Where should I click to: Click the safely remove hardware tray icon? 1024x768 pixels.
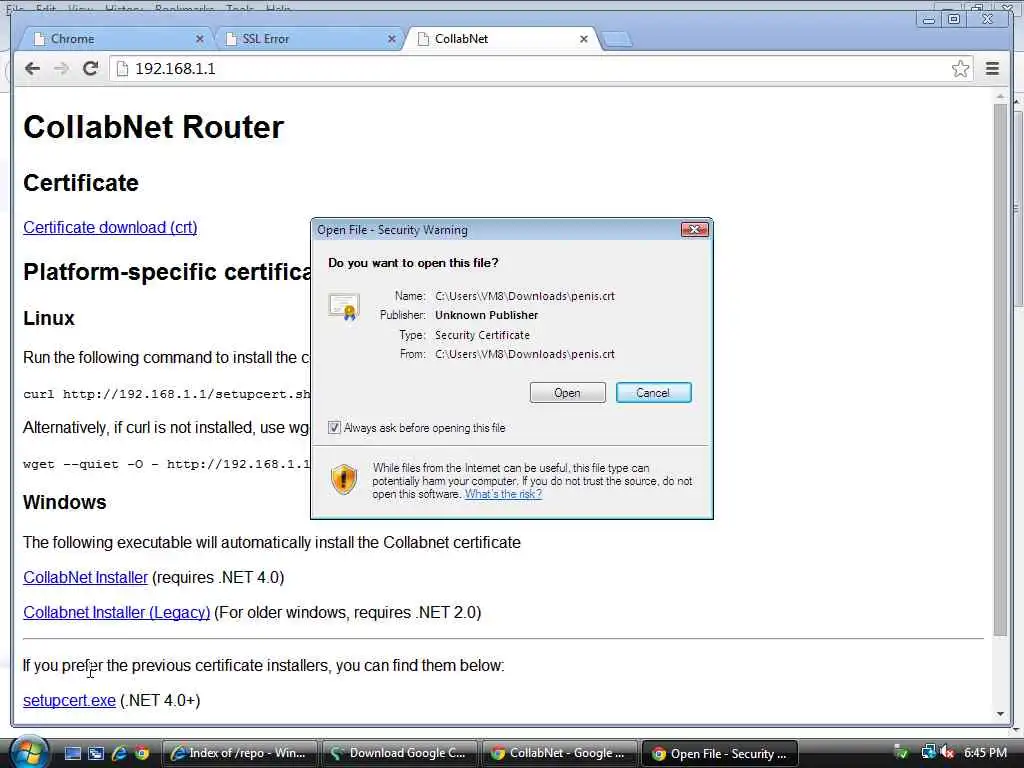click(x=901, y=753)
